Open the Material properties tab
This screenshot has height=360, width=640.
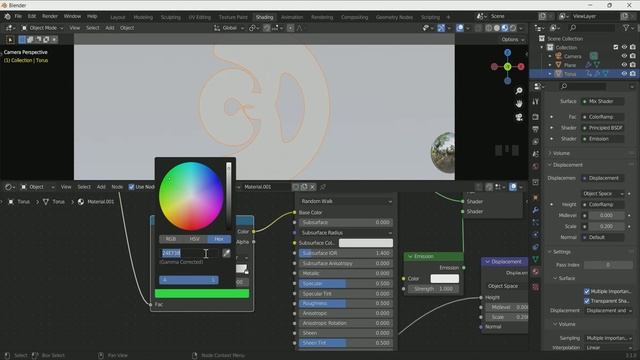pyautogui.click(x=536, y=272)
